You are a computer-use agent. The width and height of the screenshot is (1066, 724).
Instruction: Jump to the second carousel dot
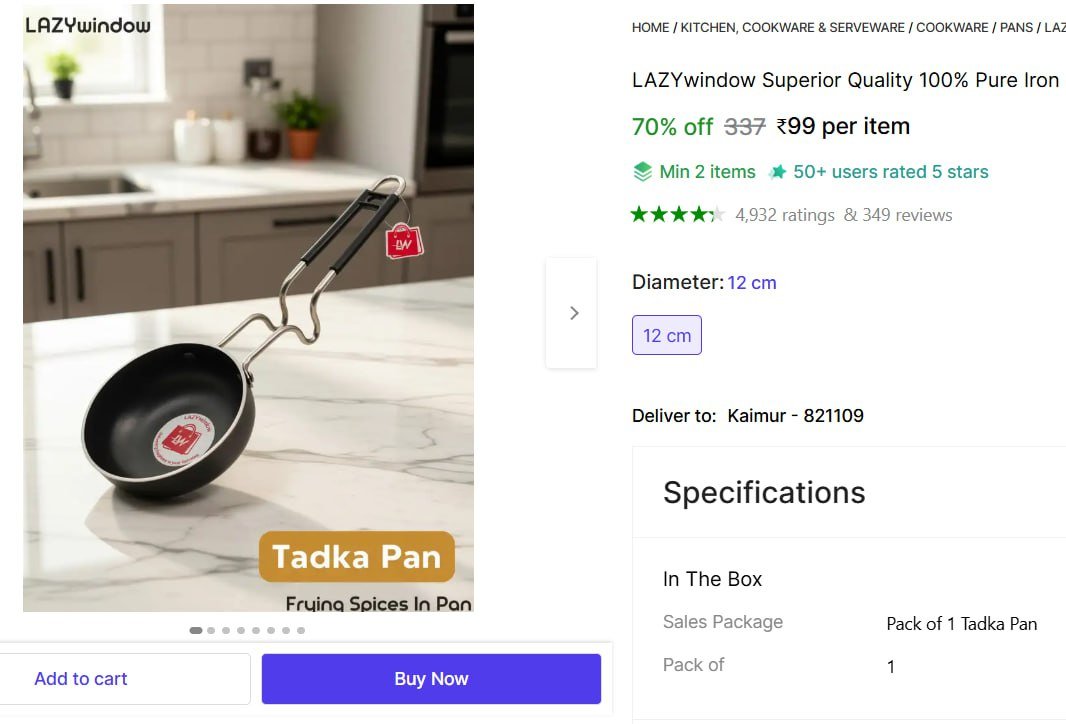[211, 630]
